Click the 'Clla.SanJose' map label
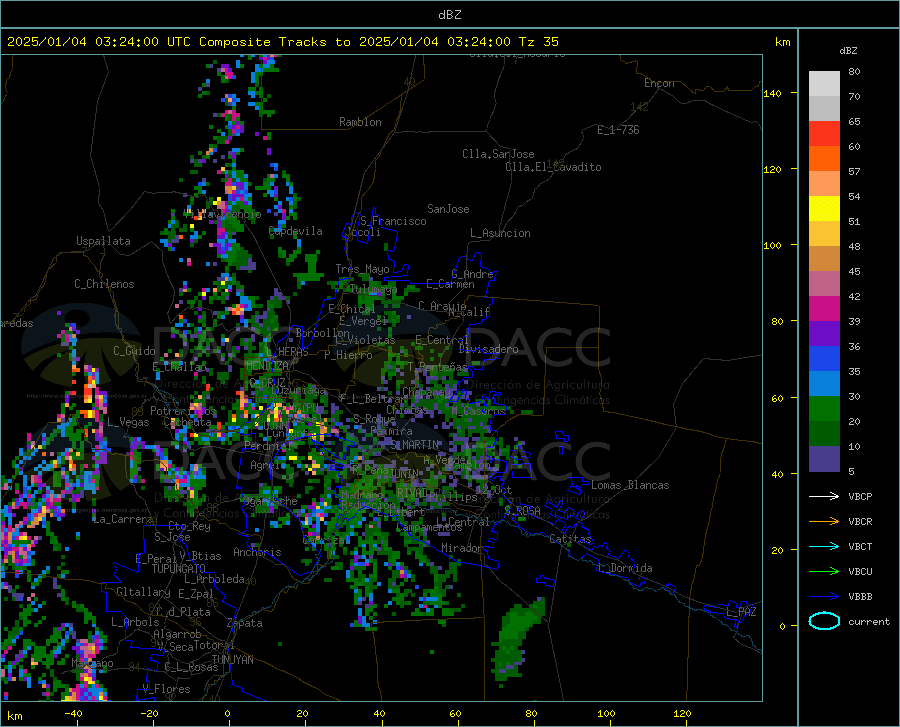 tap(498, 154)
